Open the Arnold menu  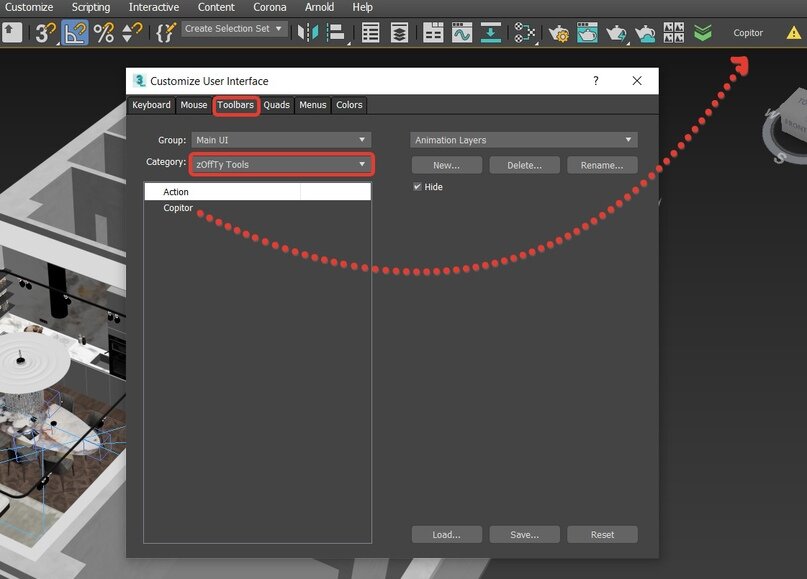pos(319,7)
